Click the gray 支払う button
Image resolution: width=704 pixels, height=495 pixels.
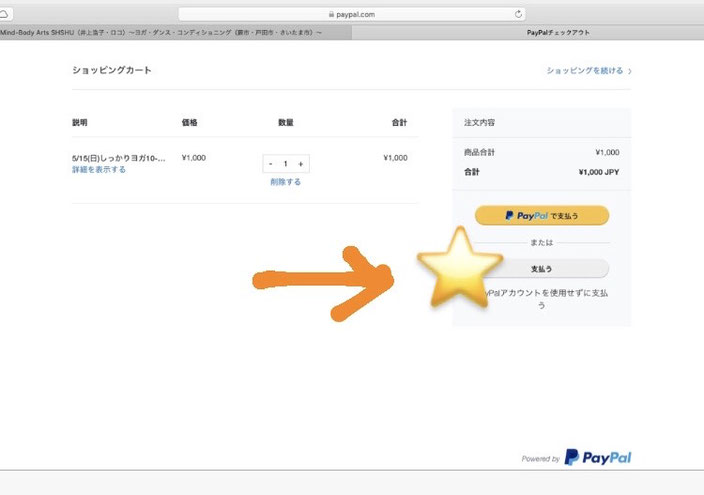pyautogui.click(x=542, y=269)
